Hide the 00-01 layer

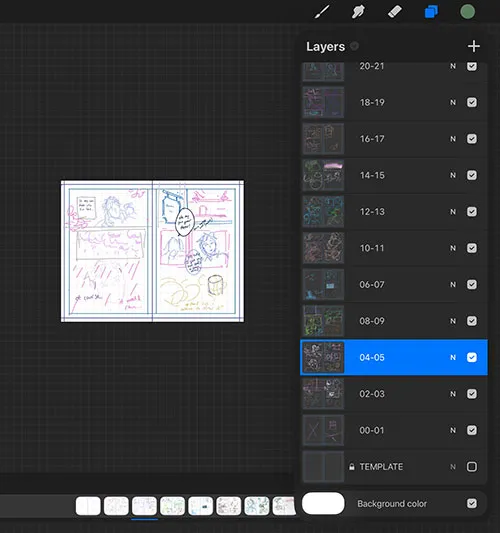472,430
